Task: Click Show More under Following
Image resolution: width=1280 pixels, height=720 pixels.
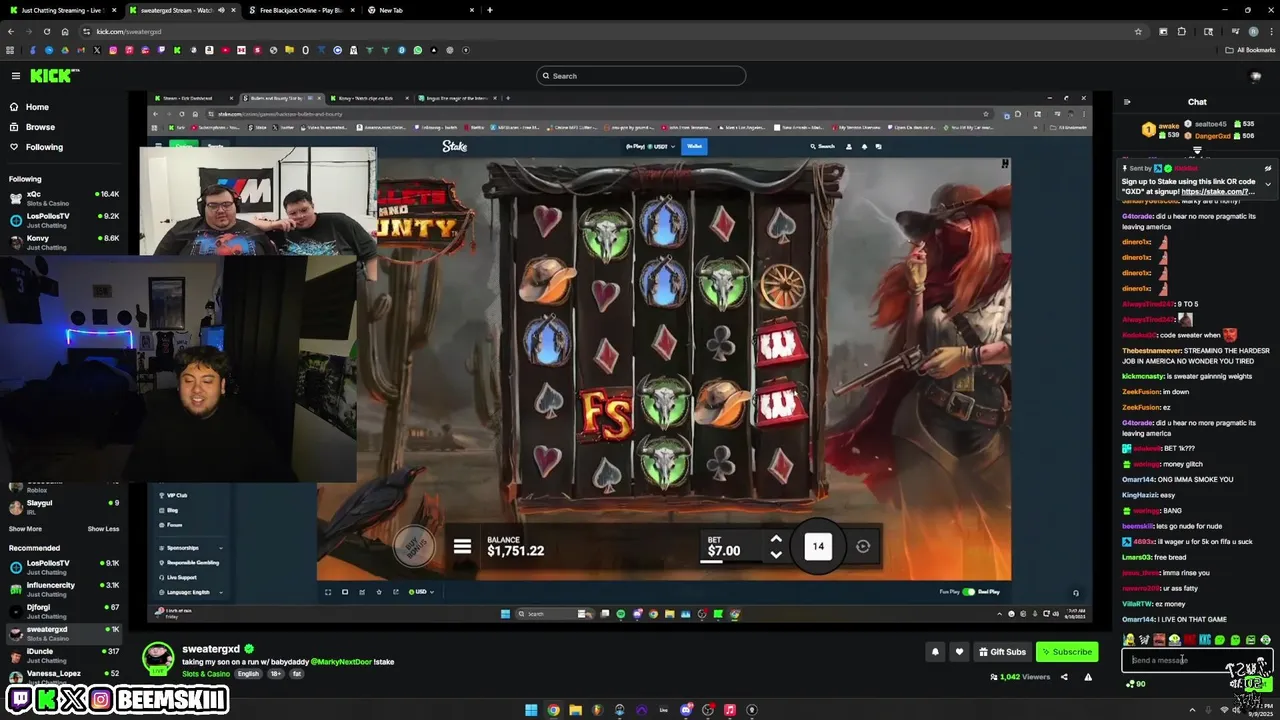Action: point(25,529)
